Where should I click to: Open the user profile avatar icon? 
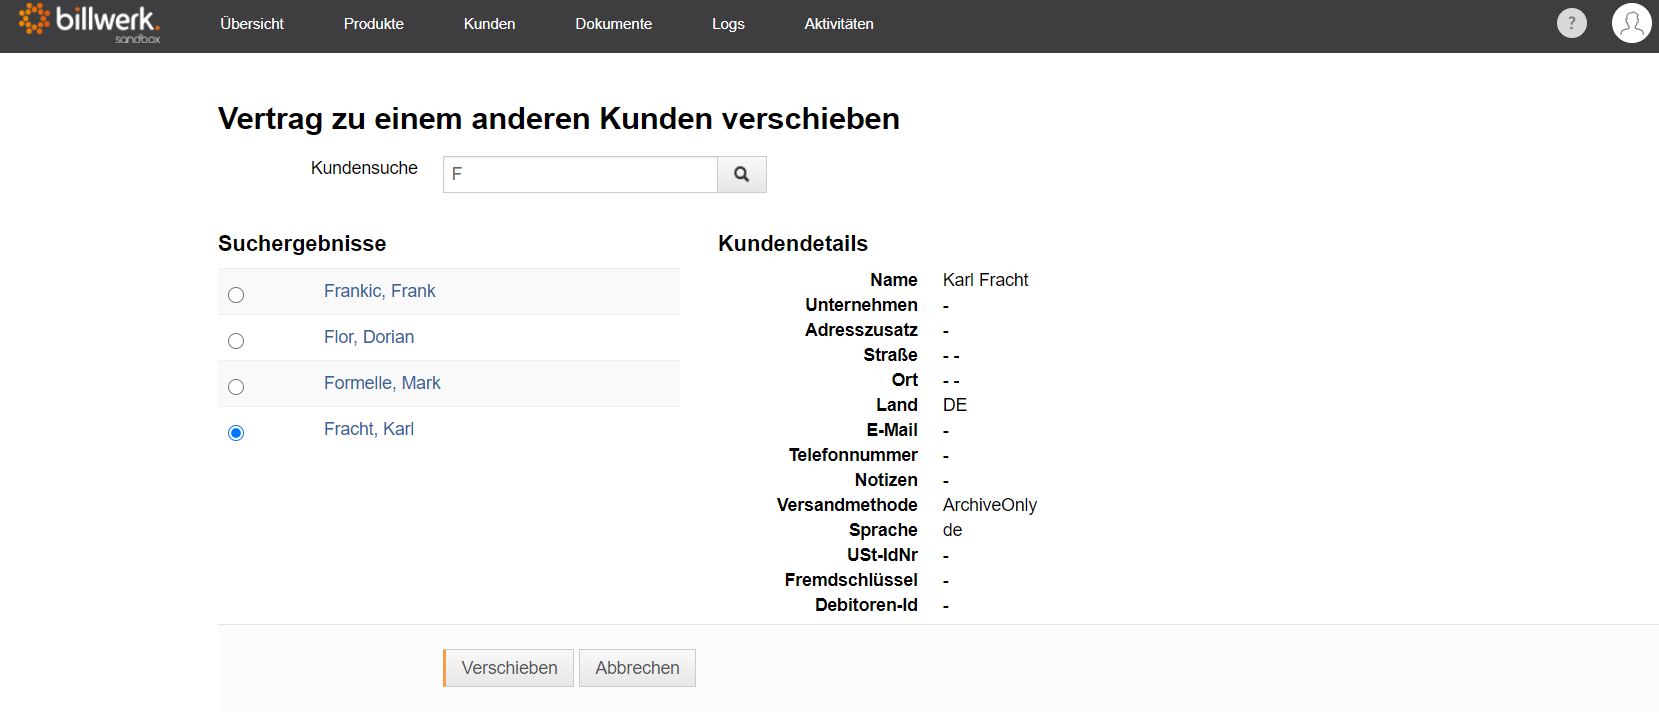[1631, 23]
